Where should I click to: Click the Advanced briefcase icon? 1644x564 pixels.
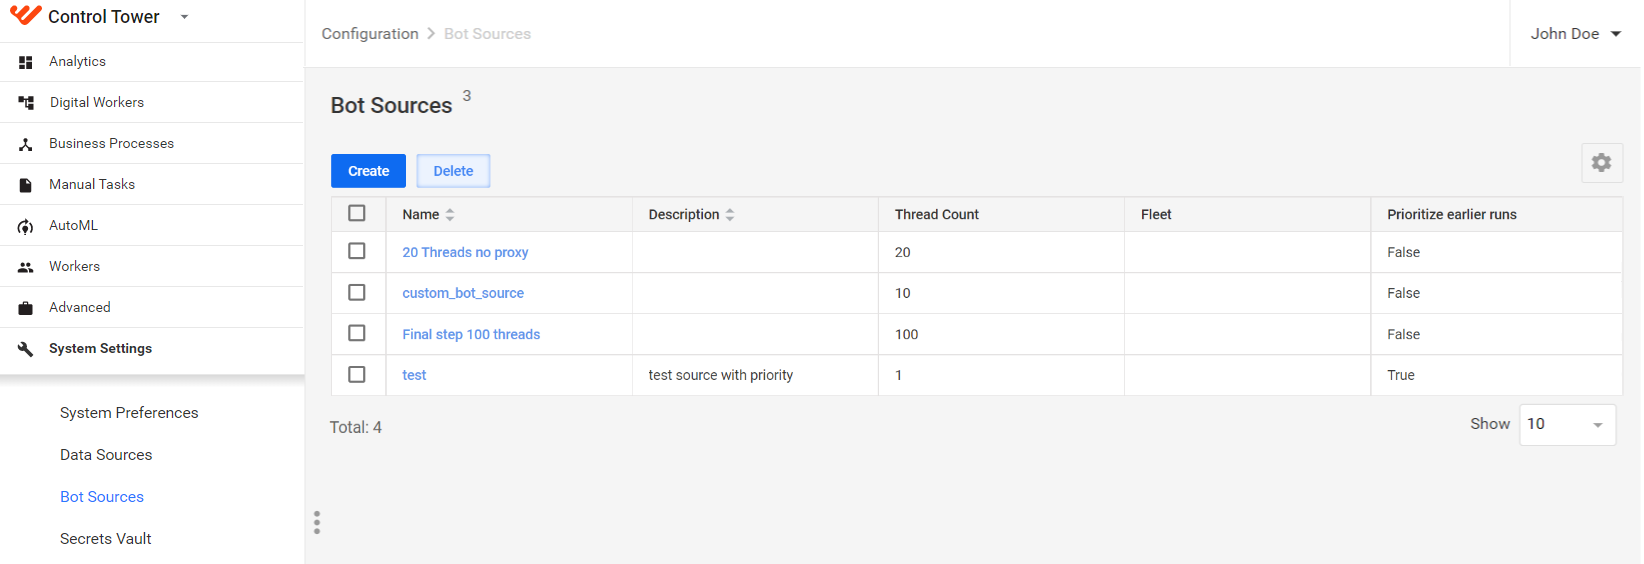[x=26, y=308]
